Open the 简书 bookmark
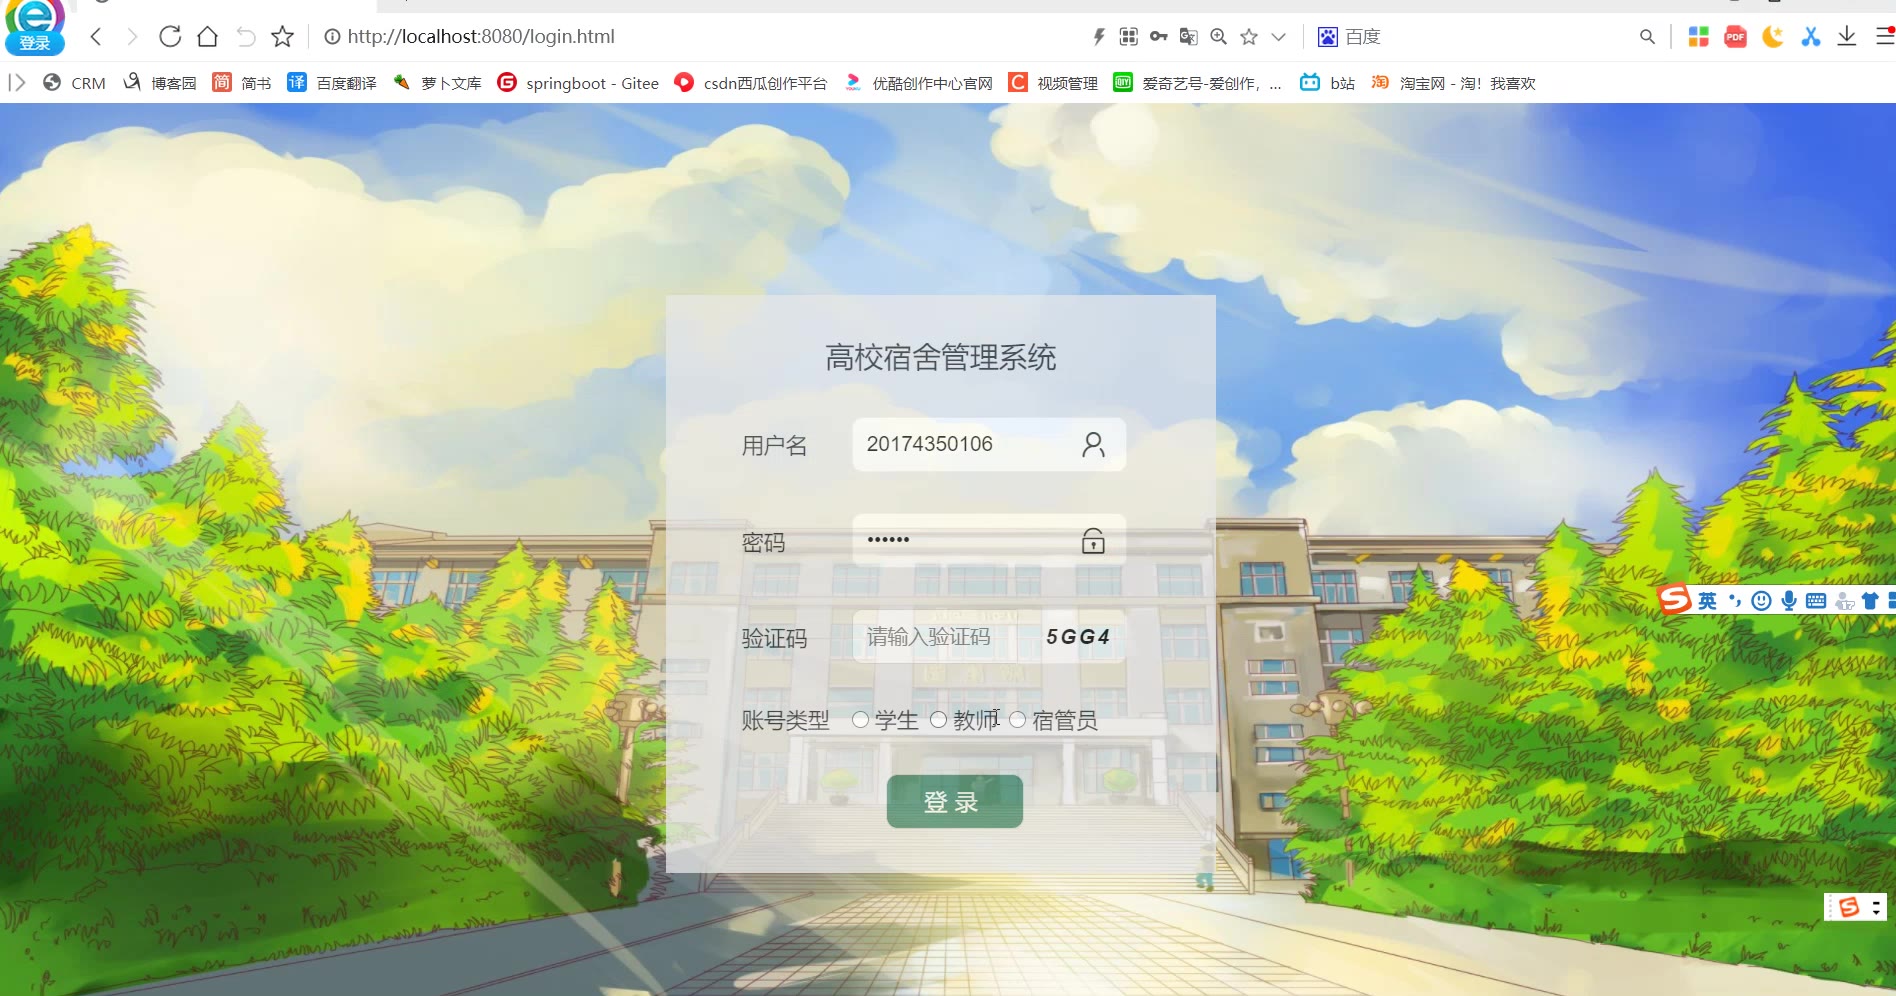Viewport: 1896px width, 996px height. point(242,83)
